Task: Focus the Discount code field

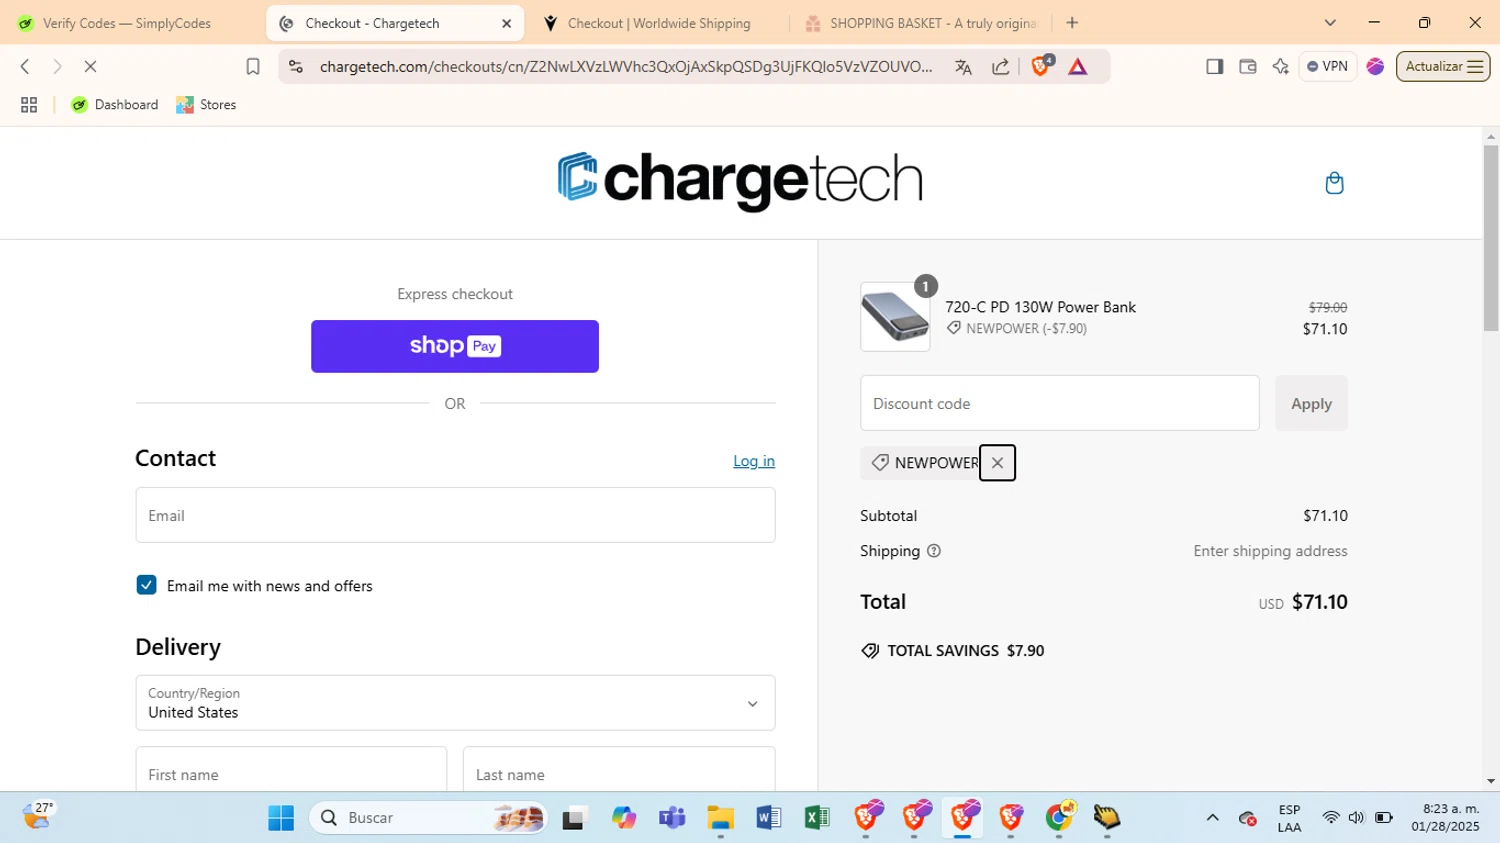Action: pos(1060,403)
